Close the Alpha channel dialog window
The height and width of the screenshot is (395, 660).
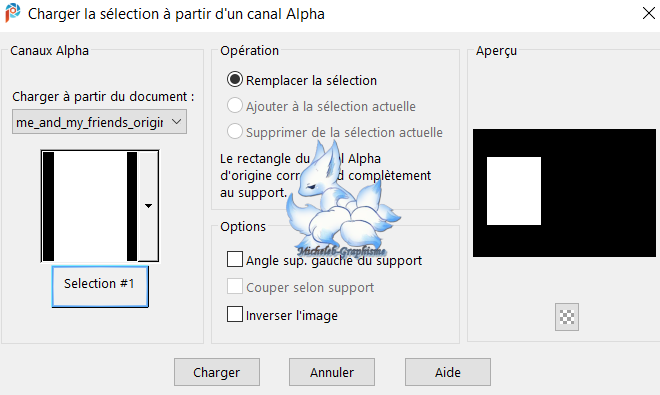point(649,13)
